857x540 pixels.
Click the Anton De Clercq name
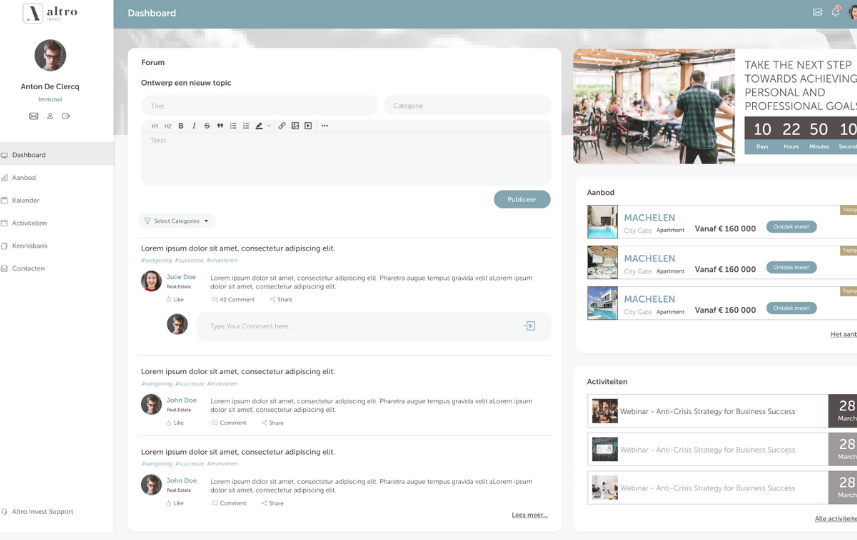point(50,86)
